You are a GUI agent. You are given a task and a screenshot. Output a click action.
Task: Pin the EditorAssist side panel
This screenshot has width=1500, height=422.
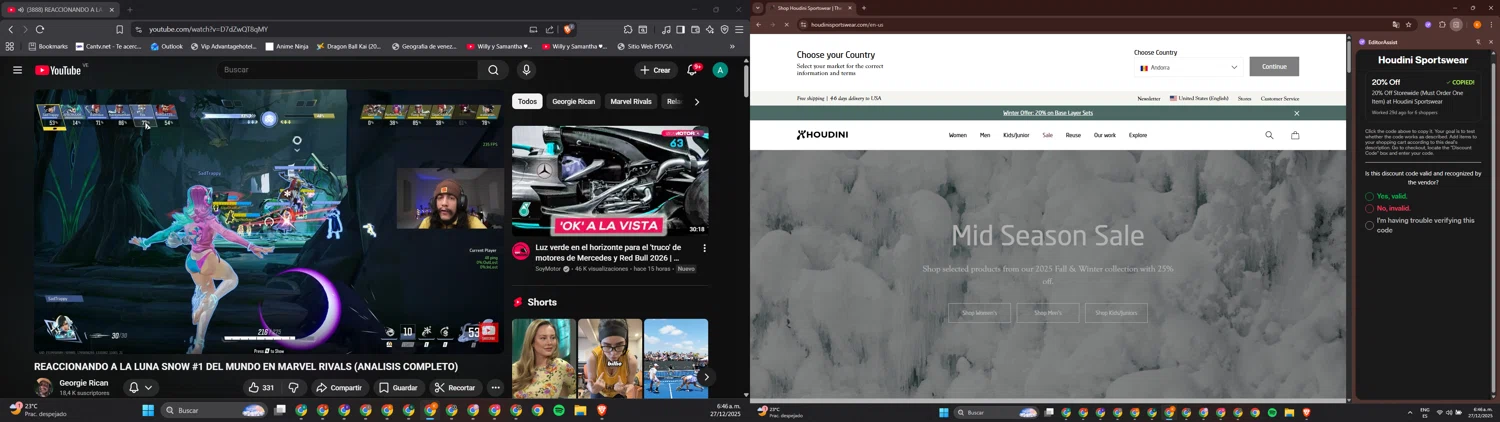click(1478, 42)
